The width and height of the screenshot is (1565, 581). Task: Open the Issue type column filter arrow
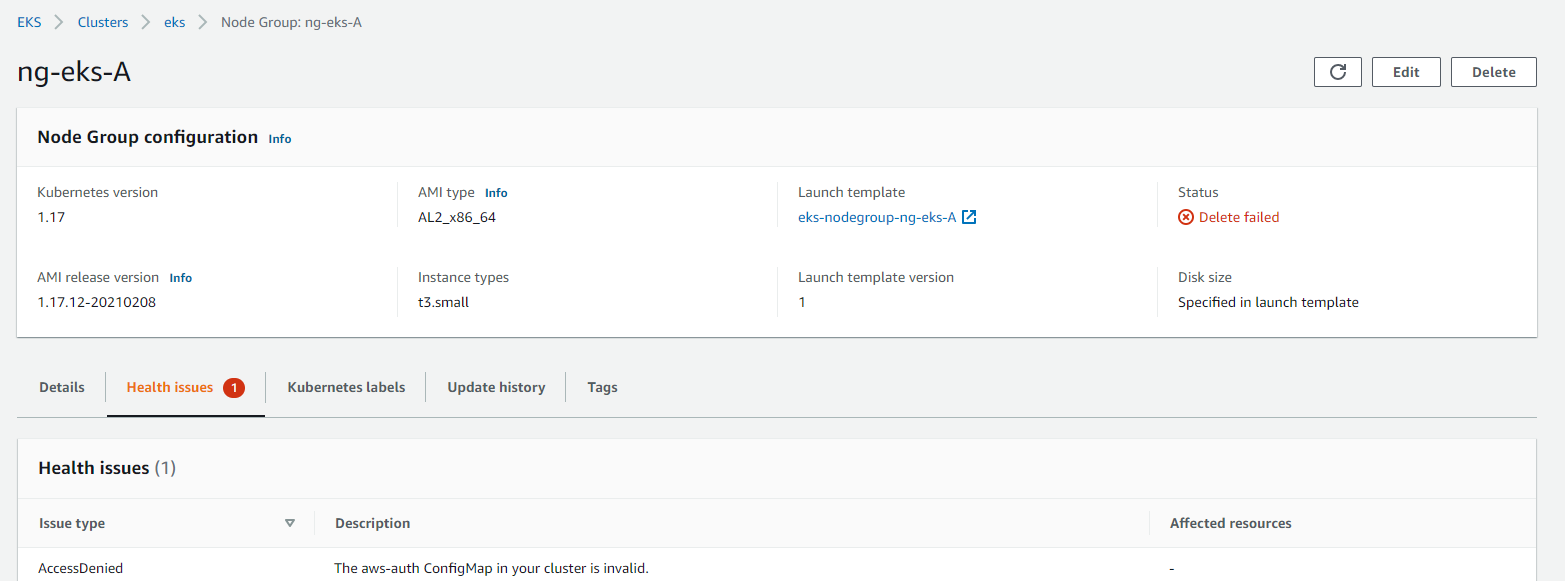tap(290, 522)
